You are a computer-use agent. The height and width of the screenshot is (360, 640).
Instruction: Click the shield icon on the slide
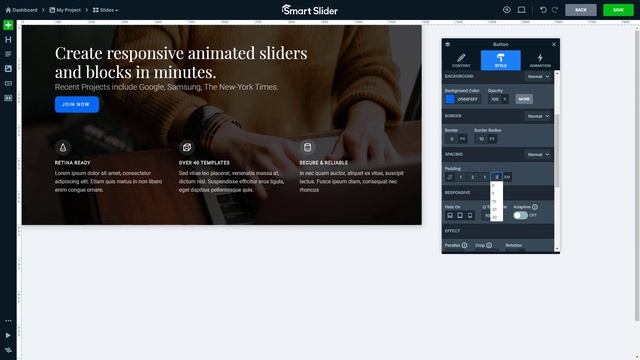(63, 147)
